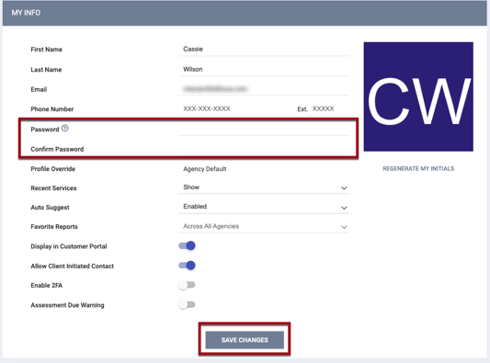Enable the 2FA toggle switch

187,285
